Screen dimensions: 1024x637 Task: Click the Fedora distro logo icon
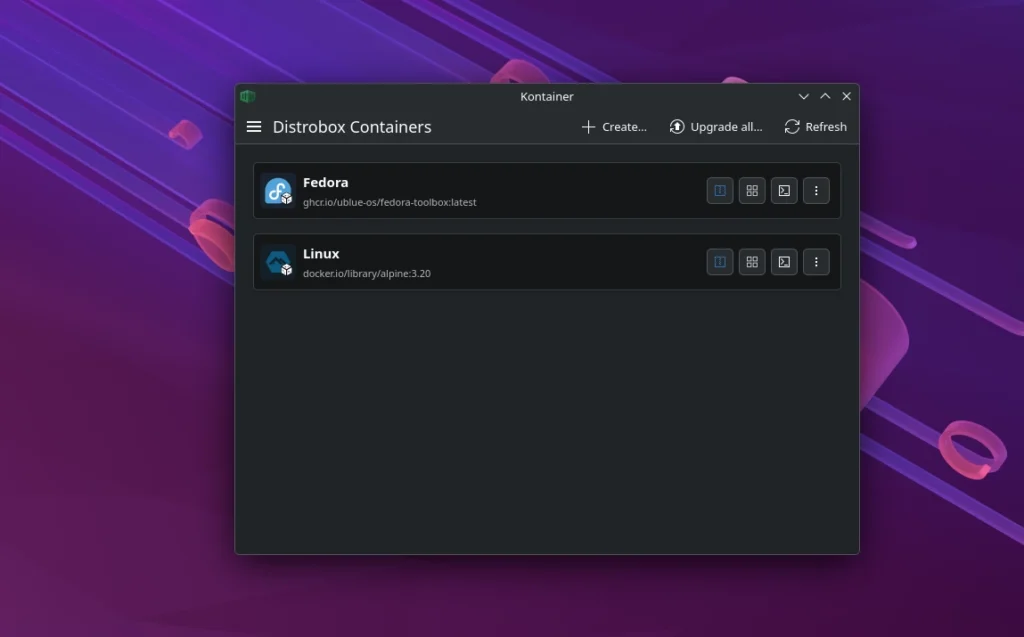(277, 190)
